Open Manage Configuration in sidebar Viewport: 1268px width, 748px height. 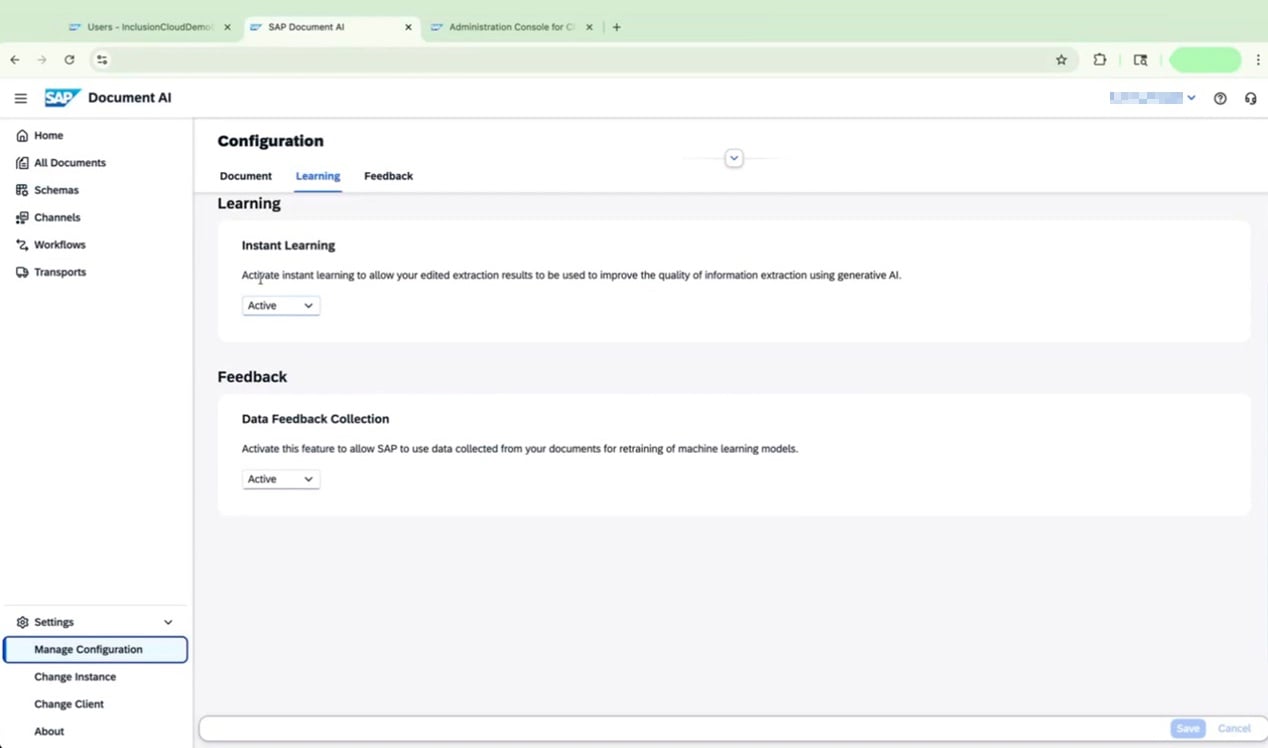click(96, 649)
